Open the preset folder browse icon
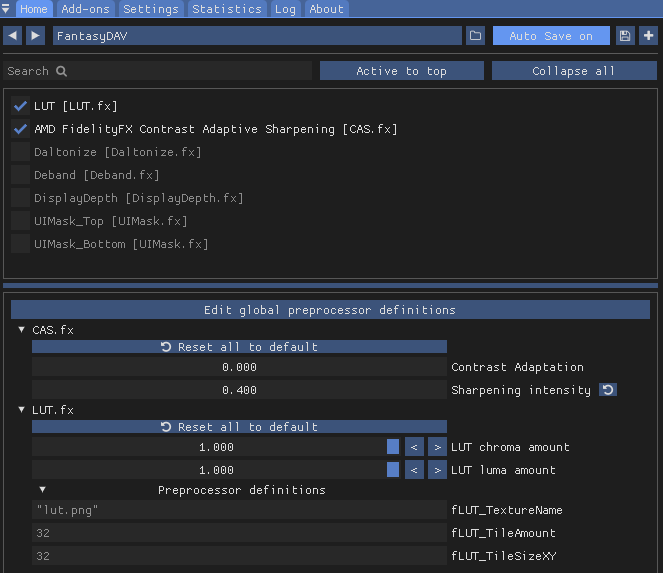 point(475,36)
